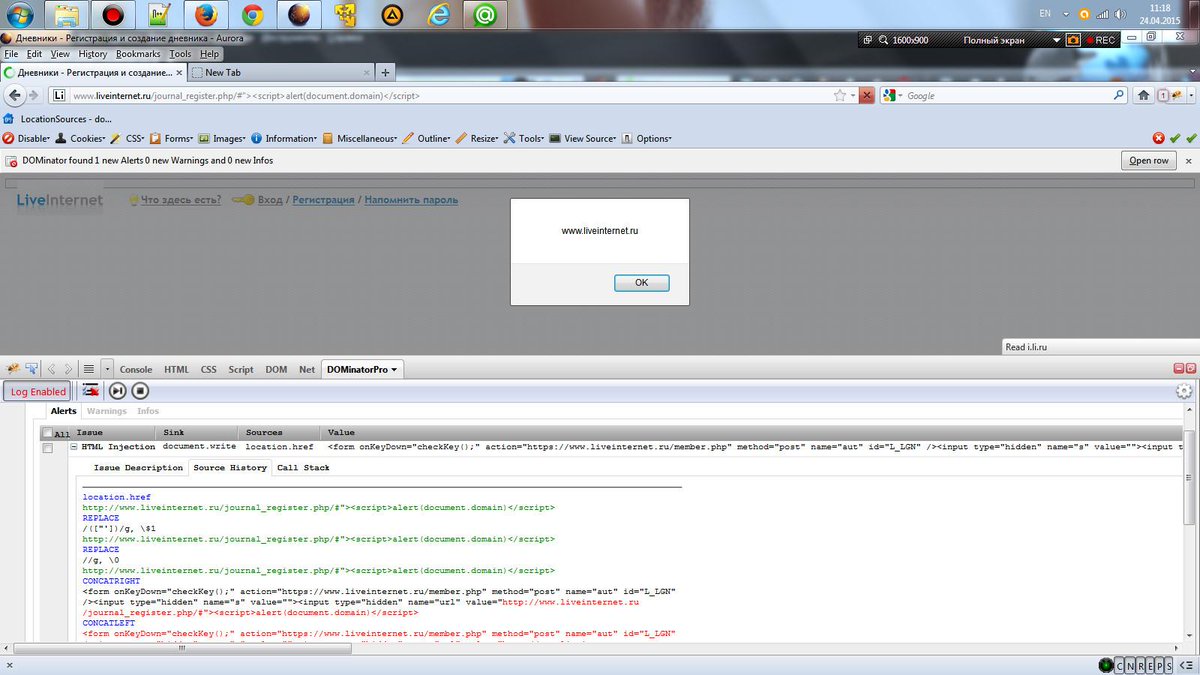Open the History menu

pyautogui.click(x=92, y=54)
